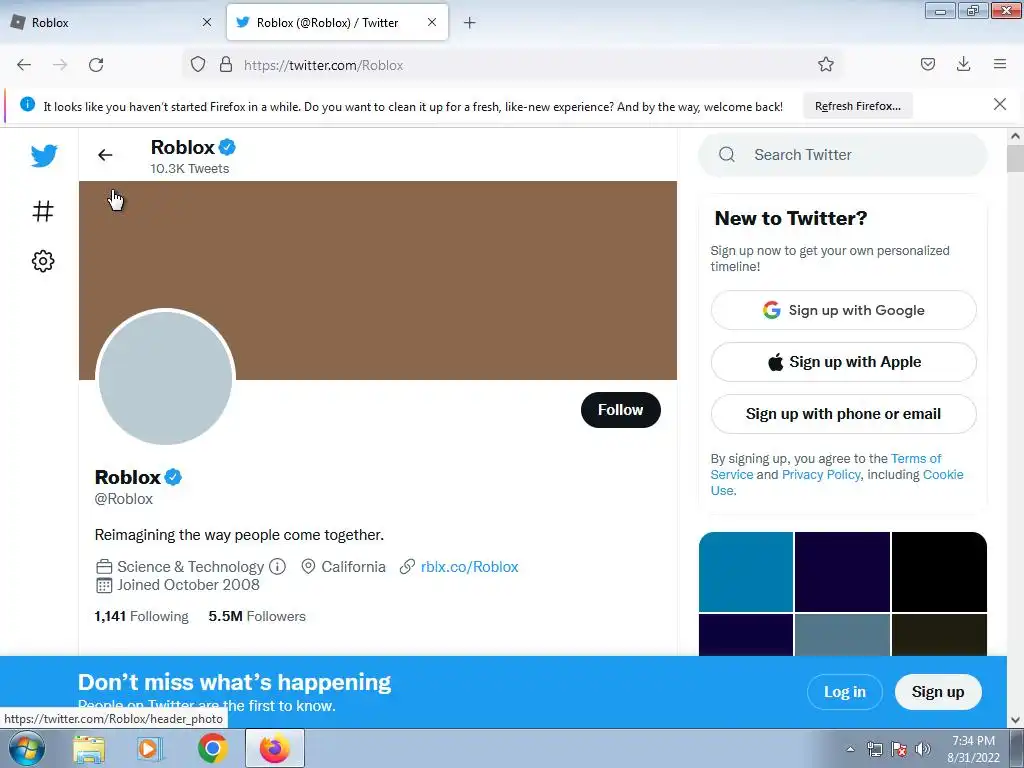Screen dimensions: 1024x768
Task: Select the Roblox (@Roblox) / Twitter tab
Action: click(337, 23)
